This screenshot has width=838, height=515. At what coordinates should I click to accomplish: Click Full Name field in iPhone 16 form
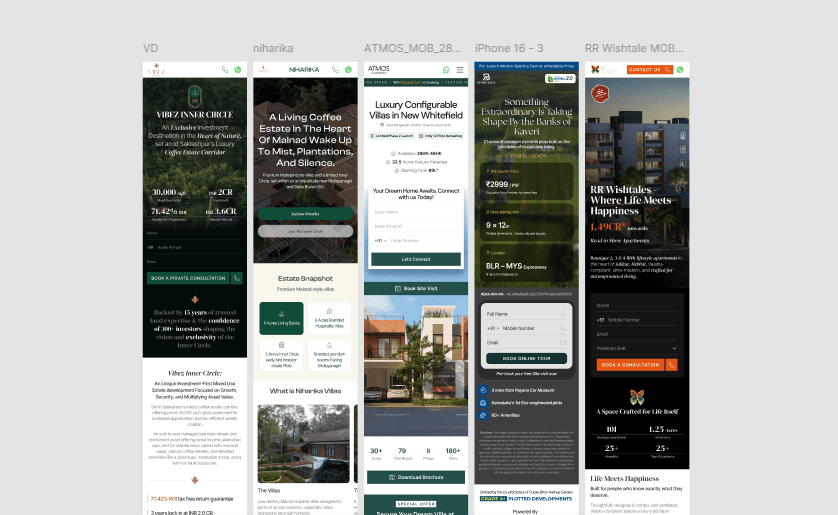click(x=526, y=314)
